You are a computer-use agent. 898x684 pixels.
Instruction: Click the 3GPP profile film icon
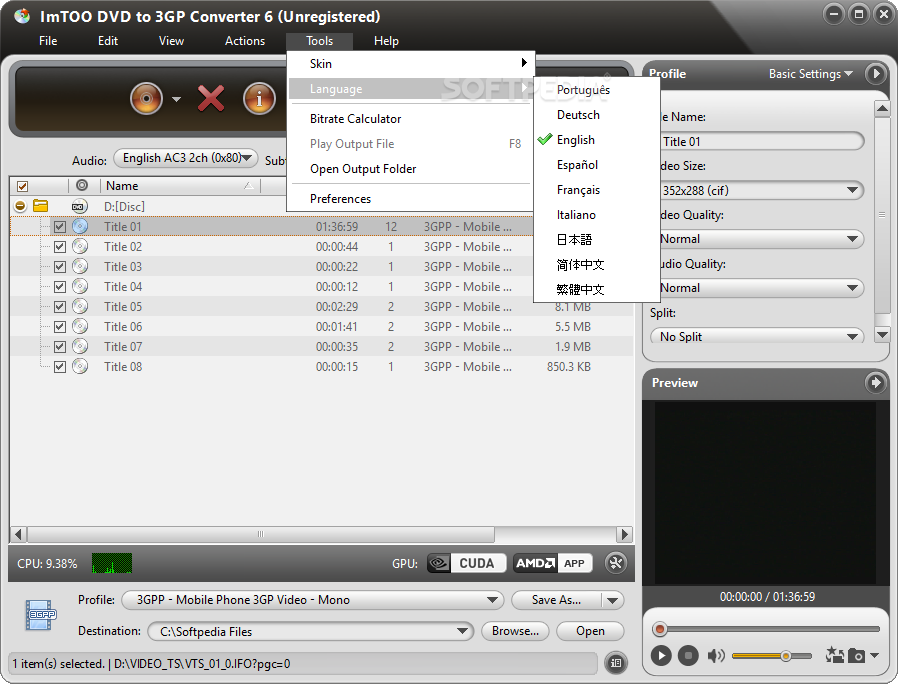pyautogui.click(x=40, y=615)
